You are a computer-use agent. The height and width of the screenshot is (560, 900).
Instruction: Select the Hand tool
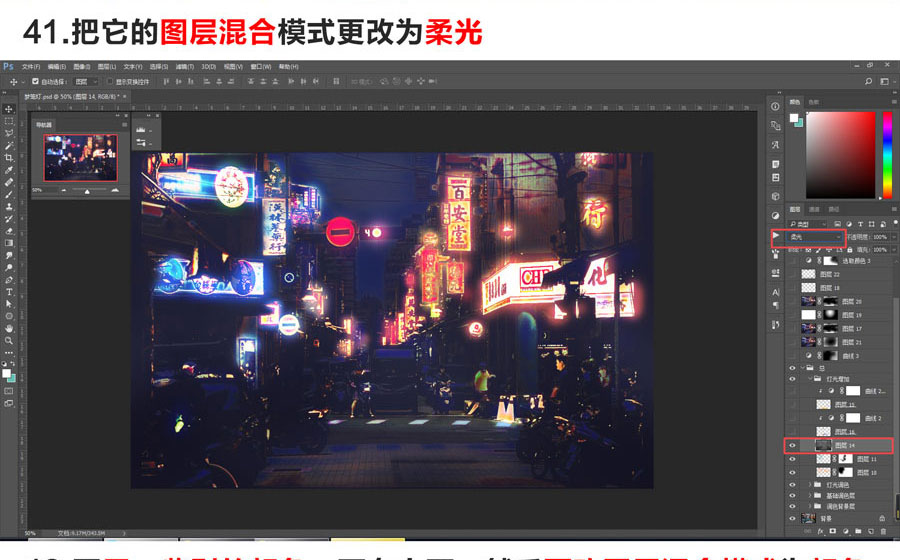(9, 329)
